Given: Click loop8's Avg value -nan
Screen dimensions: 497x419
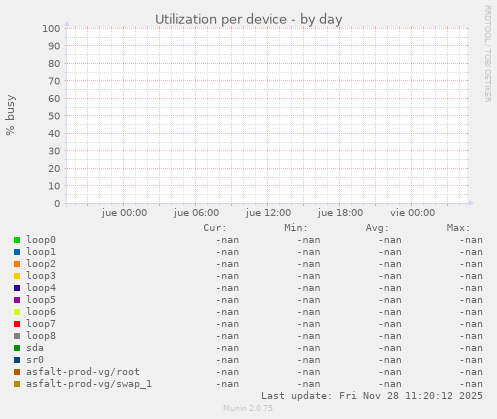Looking at the screenshot, I should click(390, 336).
